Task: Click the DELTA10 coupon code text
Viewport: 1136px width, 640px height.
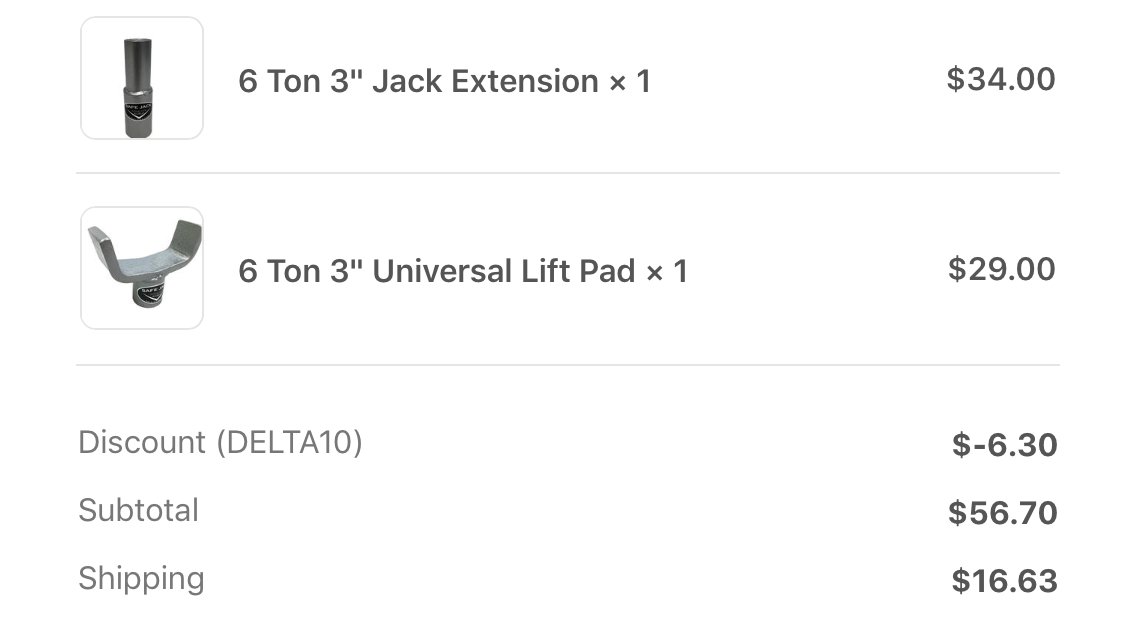Action: tap(289, 443)
